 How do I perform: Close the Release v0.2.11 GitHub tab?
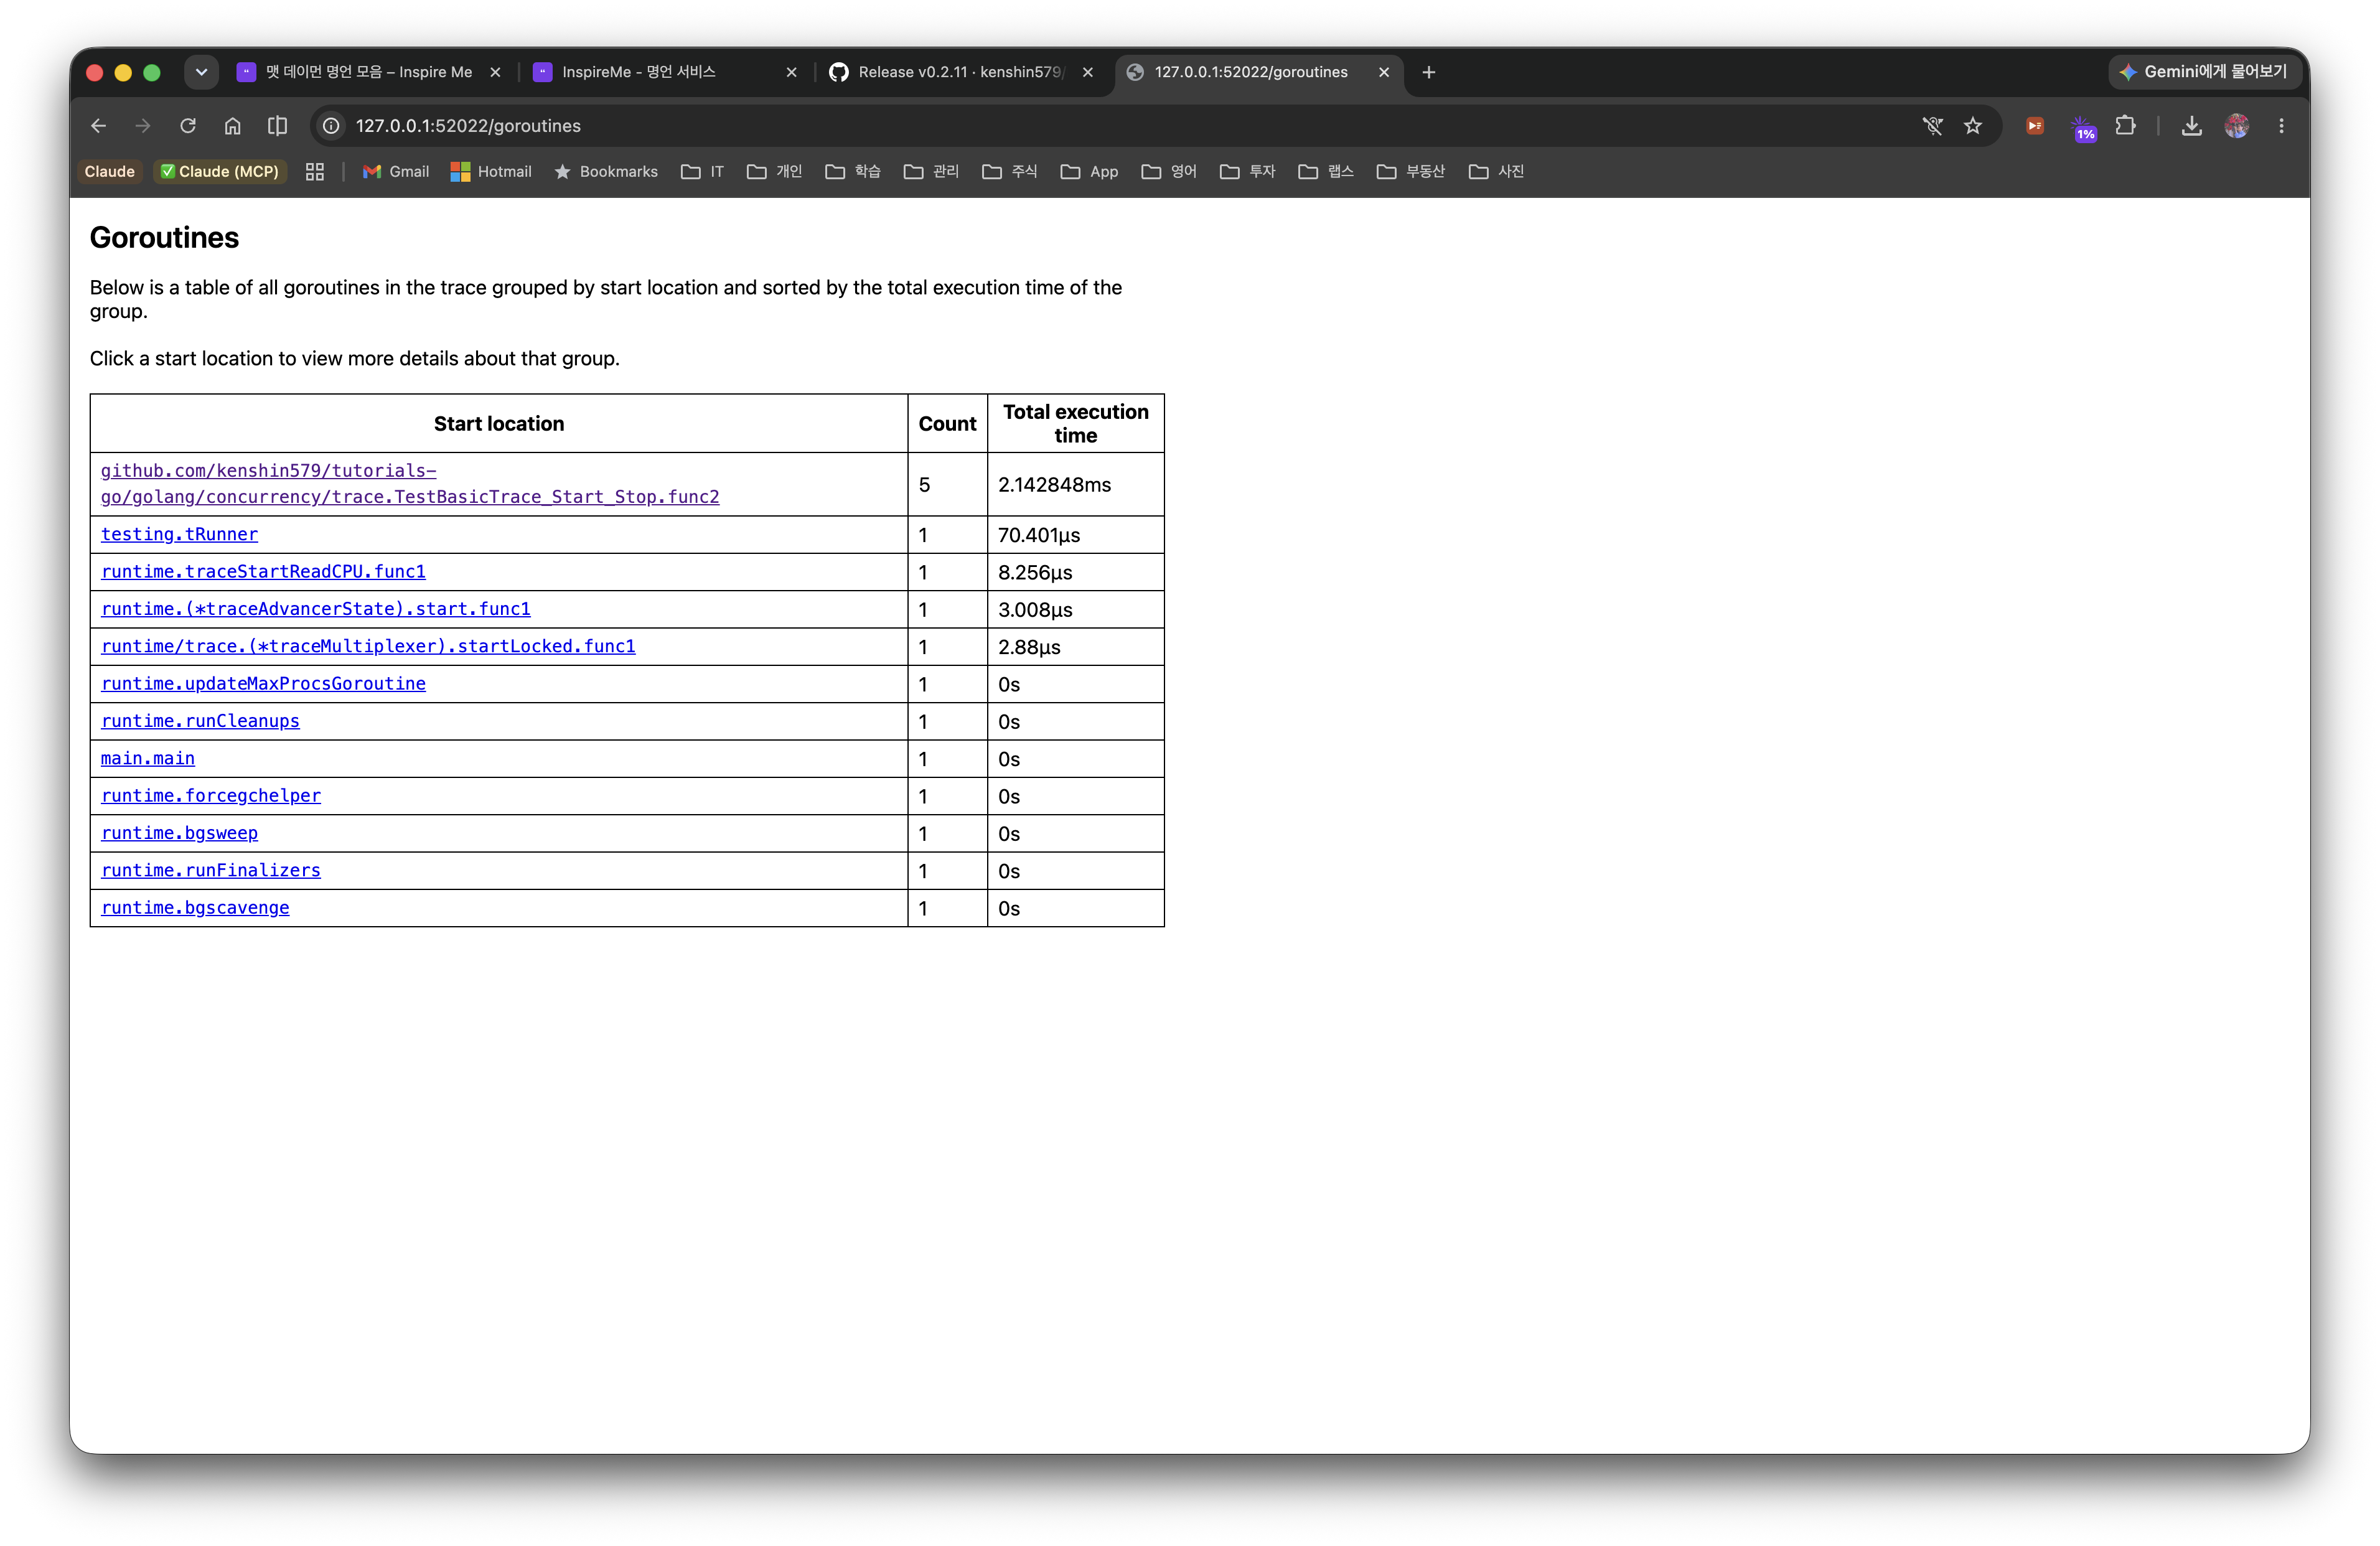click(1087, 72)
